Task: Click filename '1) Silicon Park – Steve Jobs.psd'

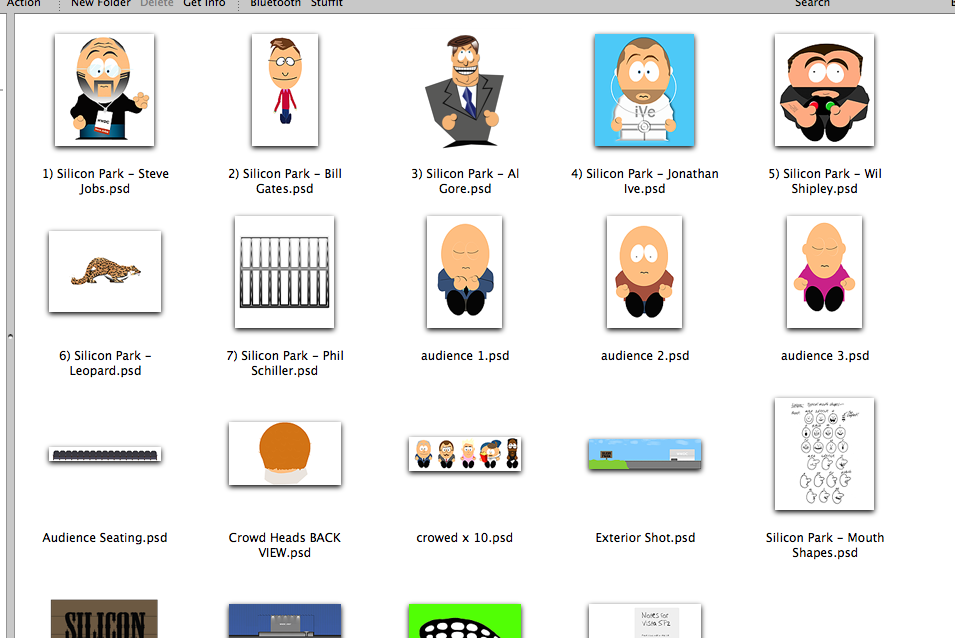Action: pos(105,181)
